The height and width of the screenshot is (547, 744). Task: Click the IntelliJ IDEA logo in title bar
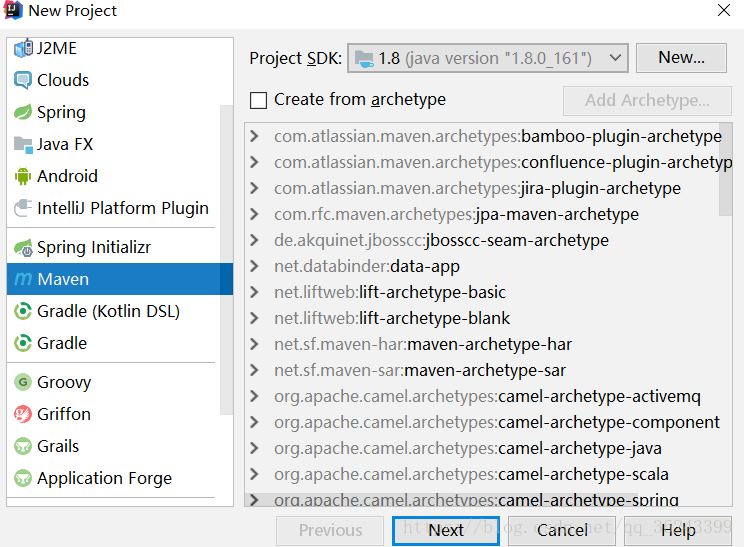[13, 10]
